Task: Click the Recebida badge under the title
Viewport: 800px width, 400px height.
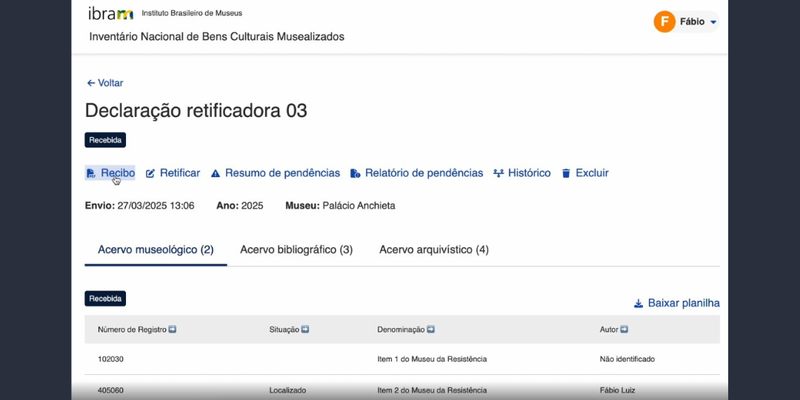Action: click(105, 140)
